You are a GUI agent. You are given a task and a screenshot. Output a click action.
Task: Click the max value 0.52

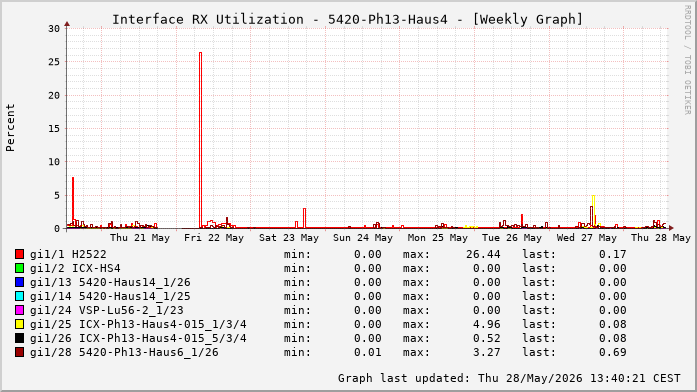click(x=487, y=338)
